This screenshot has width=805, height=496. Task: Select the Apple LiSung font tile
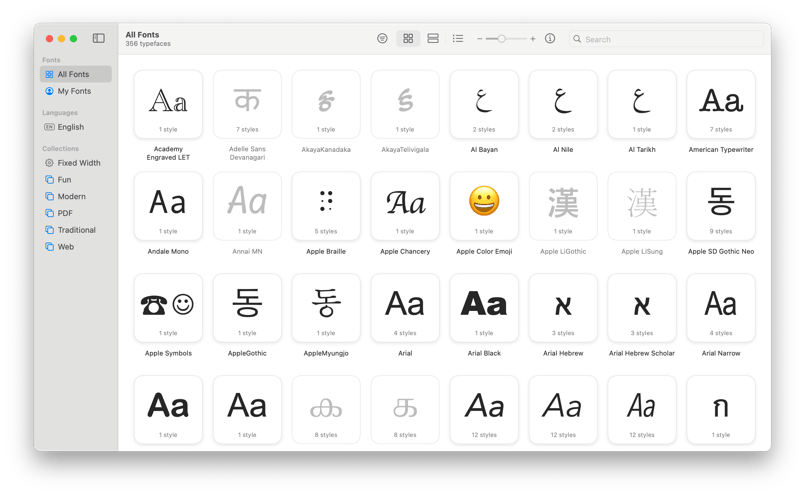642,206
